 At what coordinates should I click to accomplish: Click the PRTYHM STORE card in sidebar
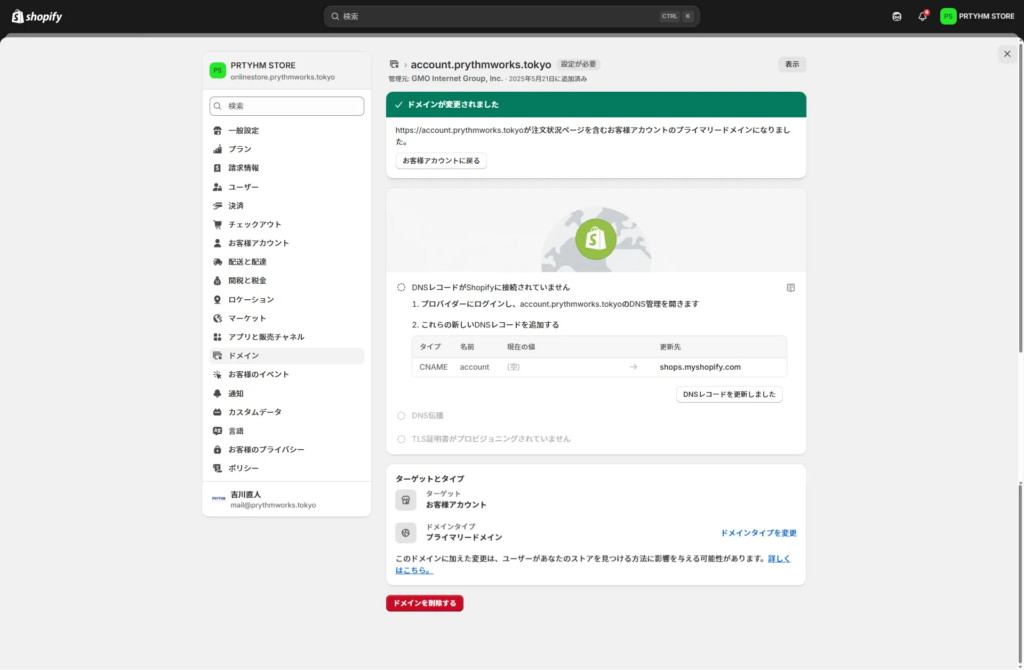pos(287,71)
